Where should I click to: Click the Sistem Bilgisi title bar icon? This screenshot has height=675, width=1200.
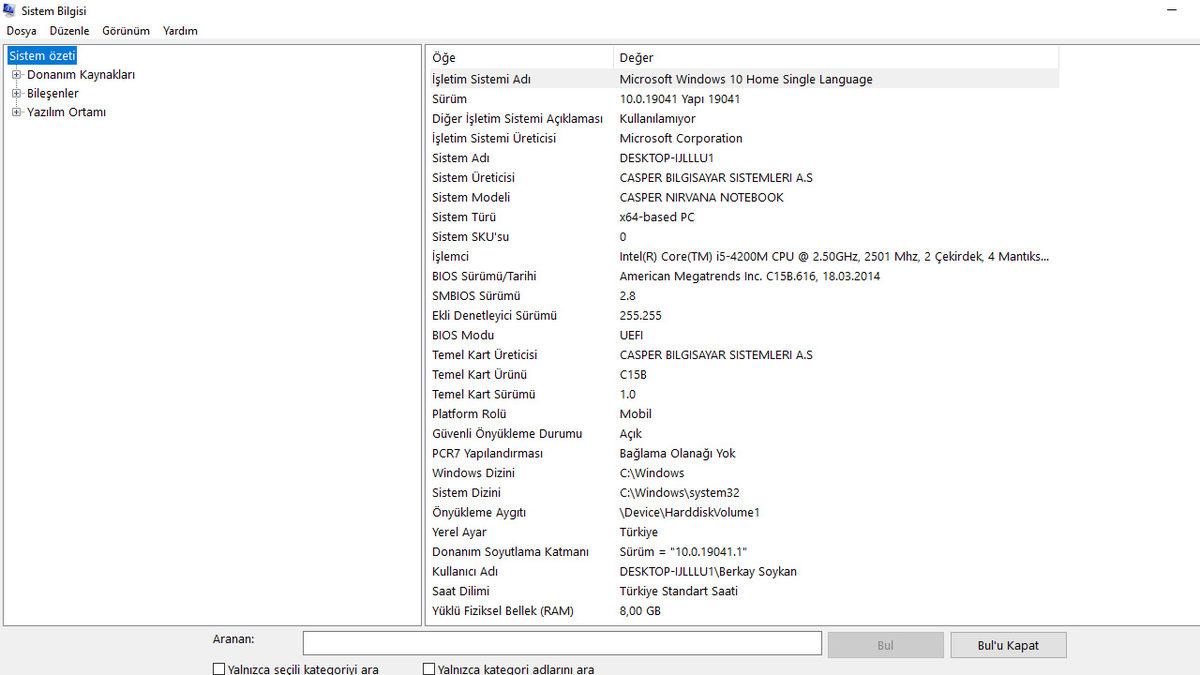click(10, 10)
